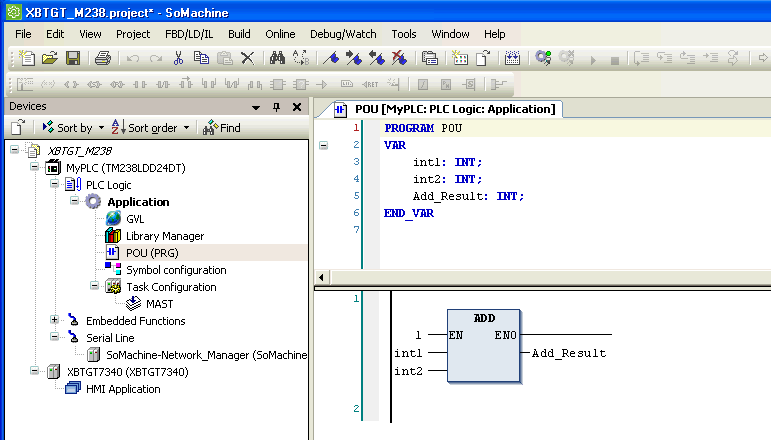Click the Next bookmark icon

point(354,58)
